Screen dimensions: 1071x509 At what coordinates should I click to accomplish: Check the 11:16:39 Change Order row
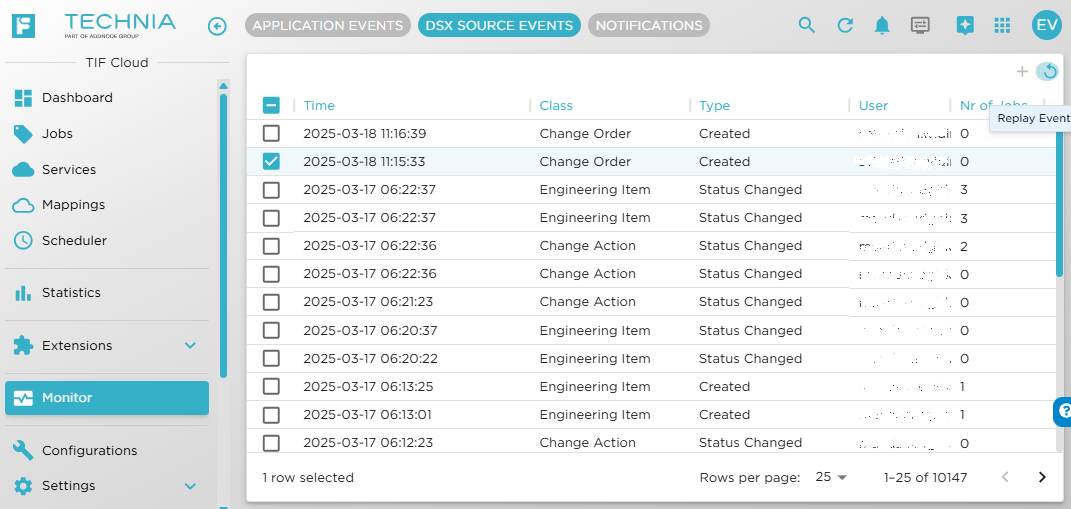[271, 133]
